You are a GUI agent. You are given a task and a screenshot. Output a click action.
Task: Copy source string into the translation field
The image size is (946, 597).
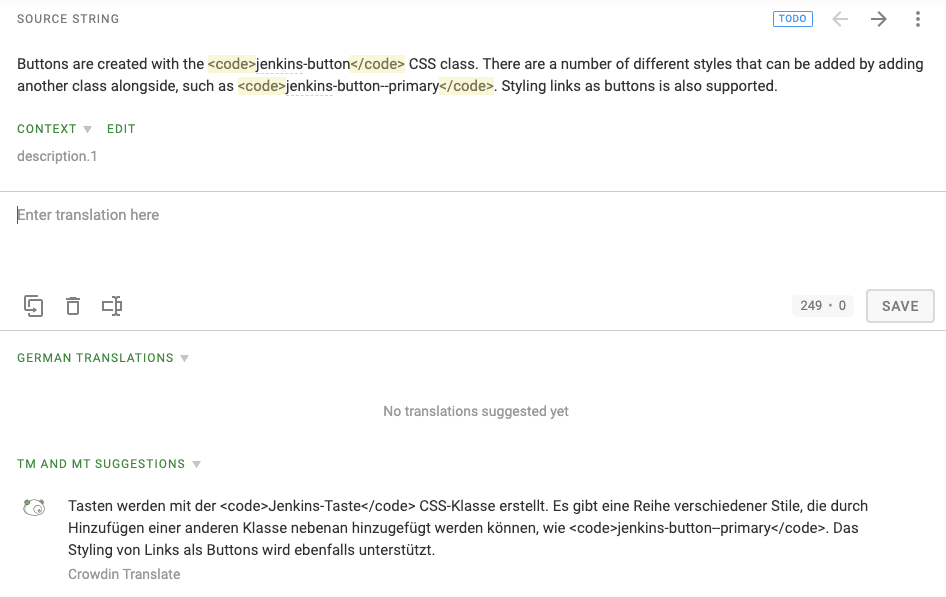coord(33,306)
